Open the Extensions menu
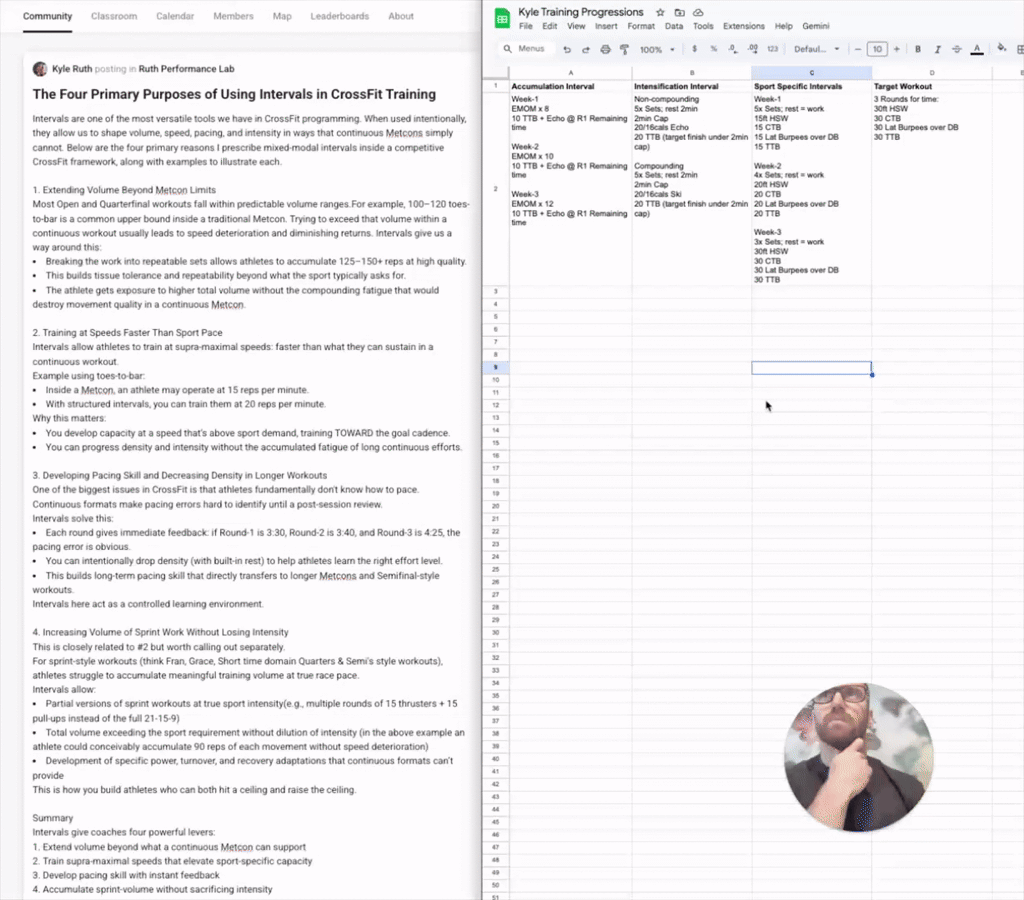Viewport: 1024px width, 900px height. tap(743, 26)
